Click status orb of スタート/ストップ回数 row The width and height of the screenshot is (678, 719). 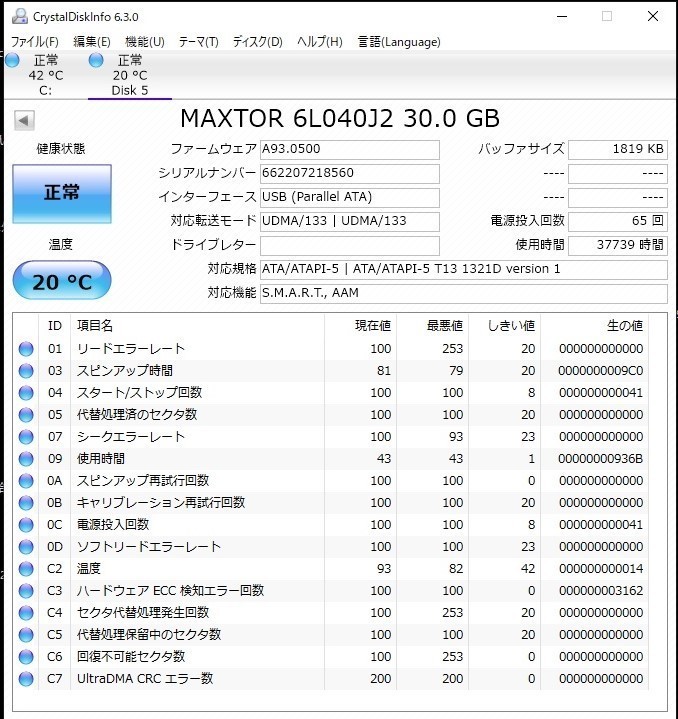pos(26,393)
